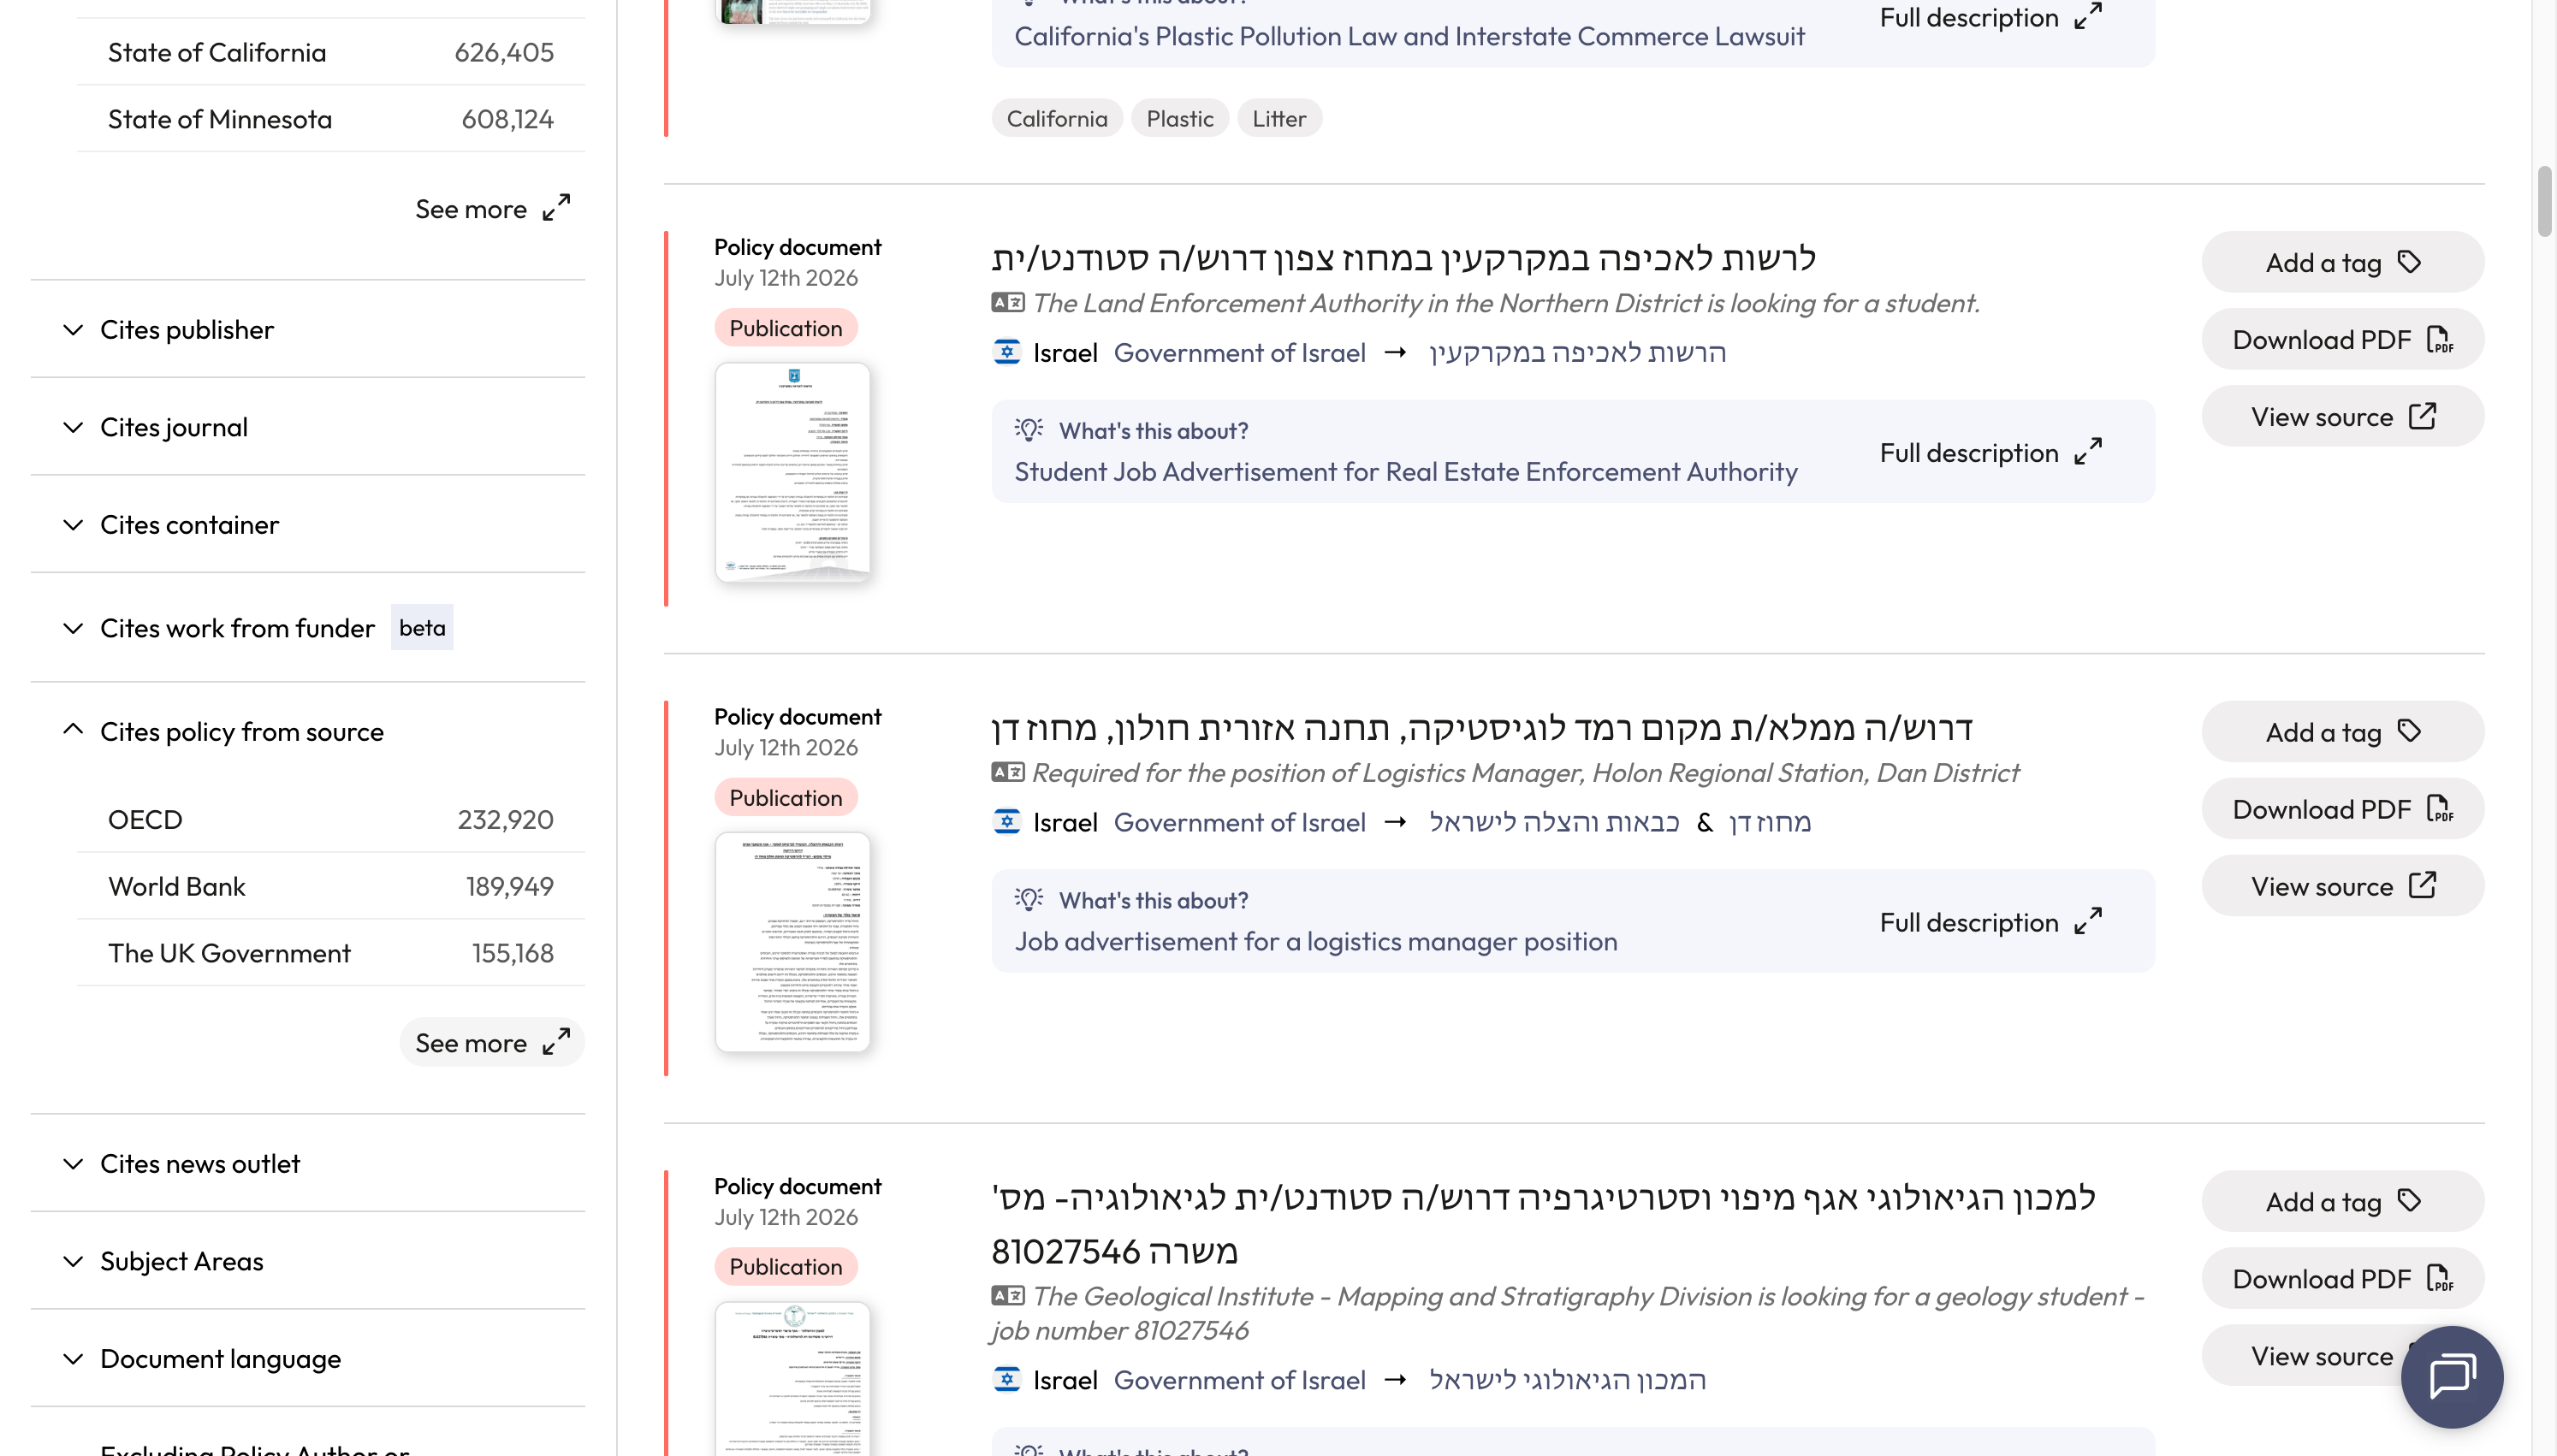Click See more below State of Minnesota
This screenshot has width=2557, height=1456.
[x=493, y=209]
